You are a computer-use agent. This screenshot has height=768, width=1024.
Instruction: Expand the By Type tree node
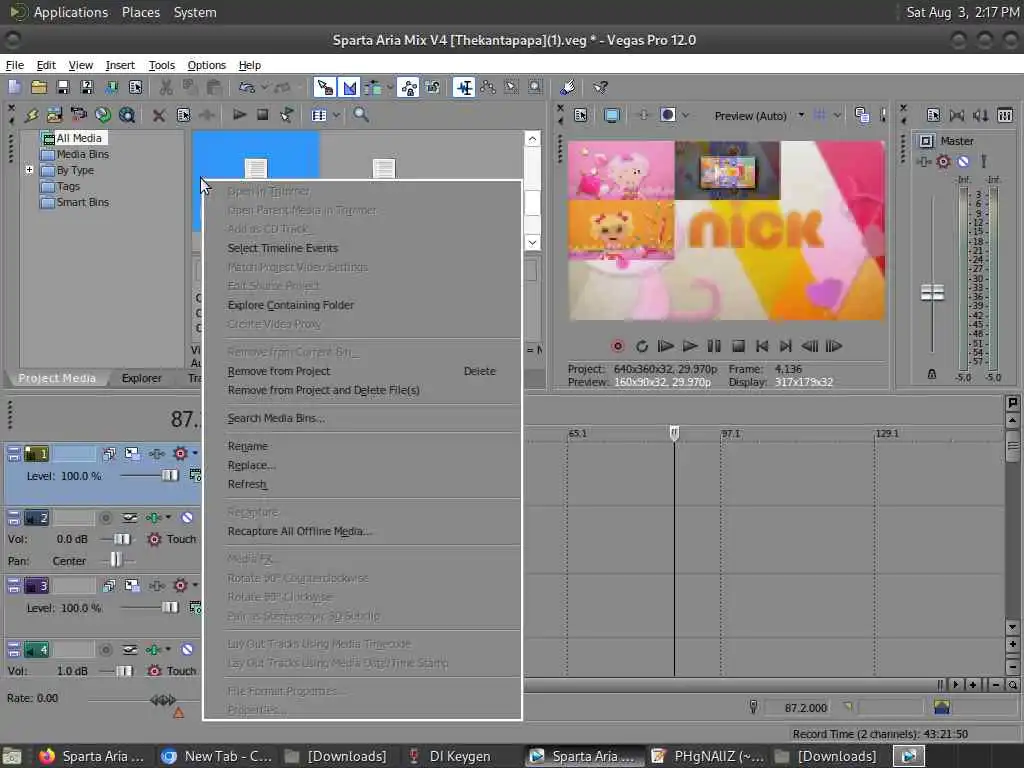tap(29, 170)
